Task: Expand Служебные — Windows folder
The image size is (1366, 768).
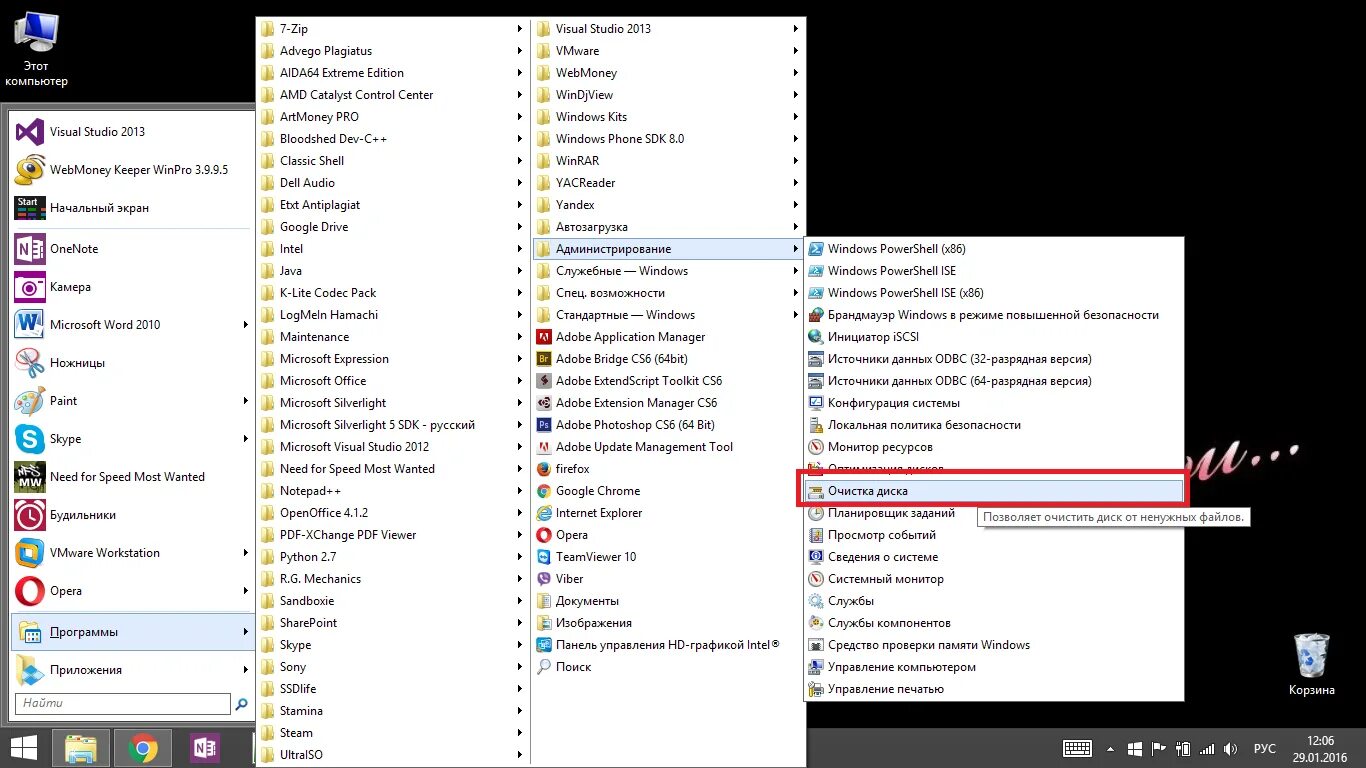Action: tap(667, 271)
